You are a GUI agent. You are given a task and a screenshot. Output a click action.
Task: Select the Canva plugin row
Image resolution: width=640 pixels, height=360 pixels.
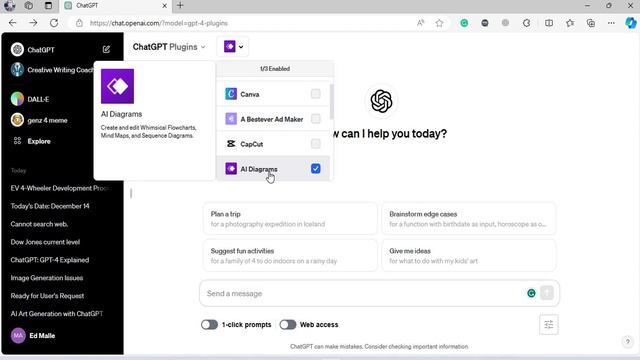(x=273, y=94)
